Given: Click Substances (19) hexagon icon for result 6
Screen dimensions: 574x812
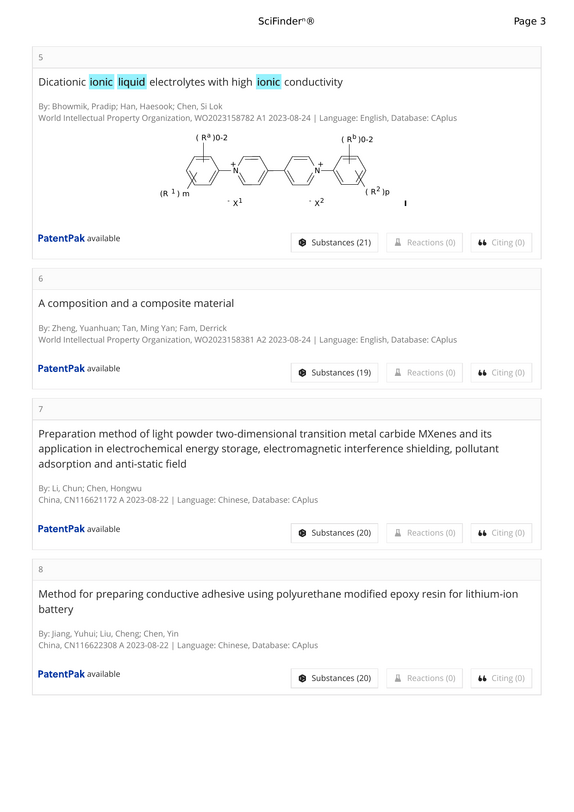Looking at the screenshot, I should click(x=303, y=372).
